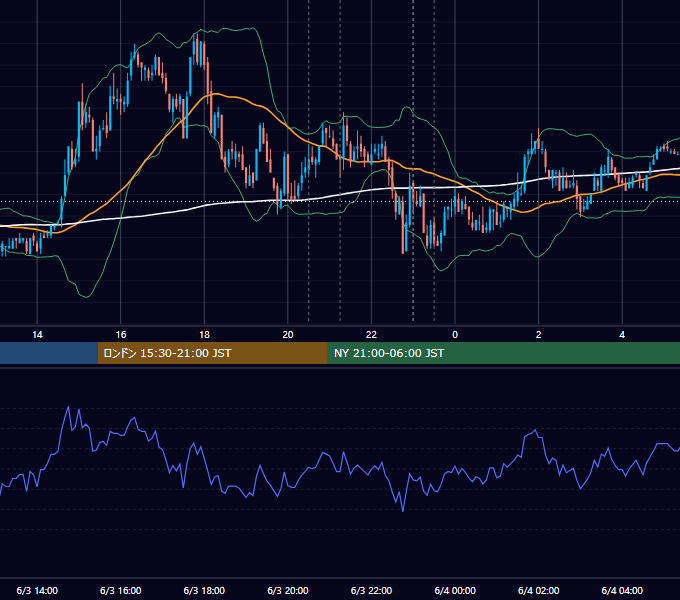Click the London session bar 15:30-21:00 JST

(212, 353)
